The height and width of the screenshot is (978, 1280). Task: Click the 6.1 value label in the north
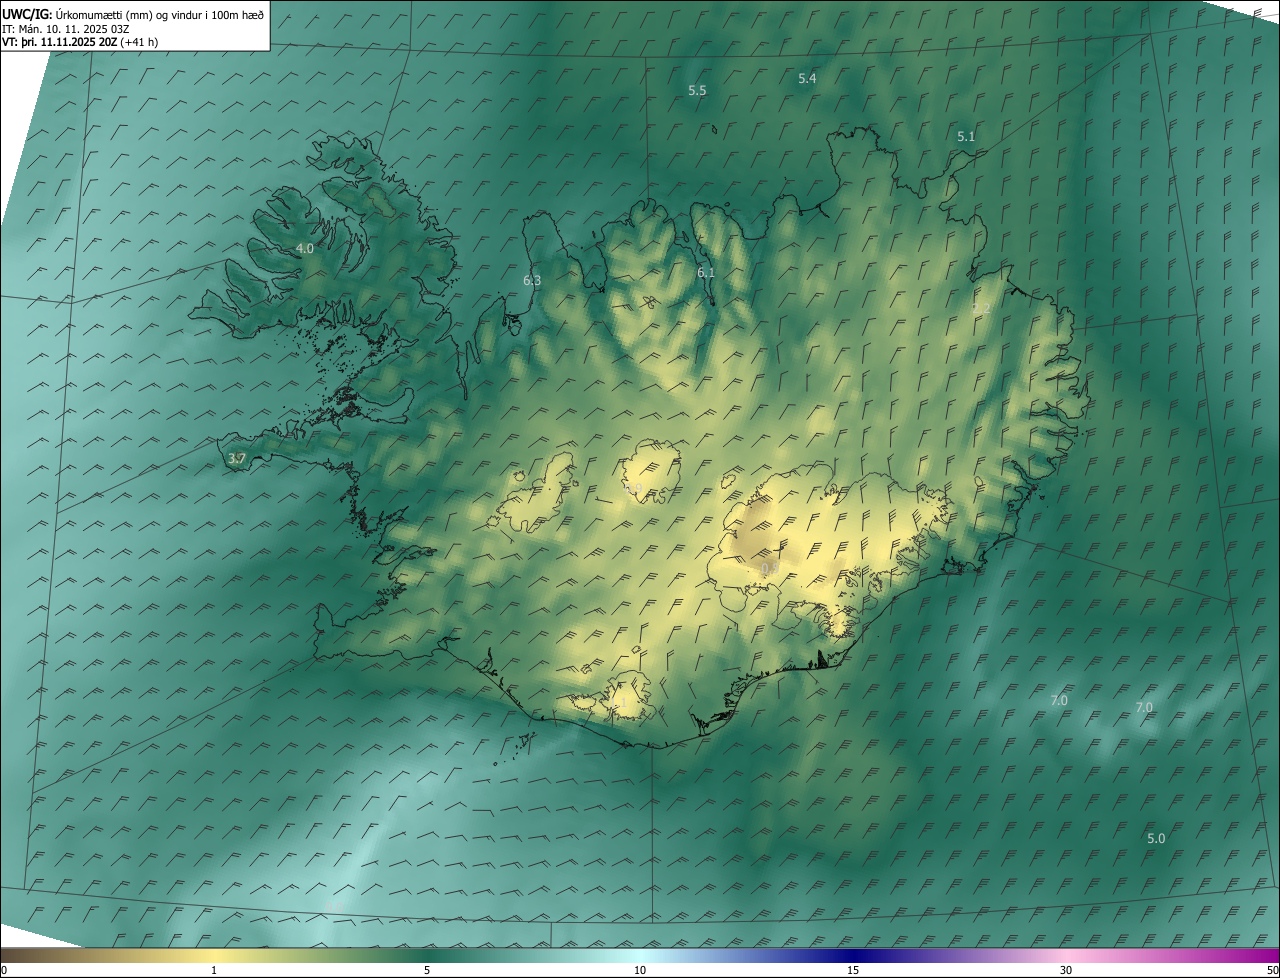tap(706, 273)
